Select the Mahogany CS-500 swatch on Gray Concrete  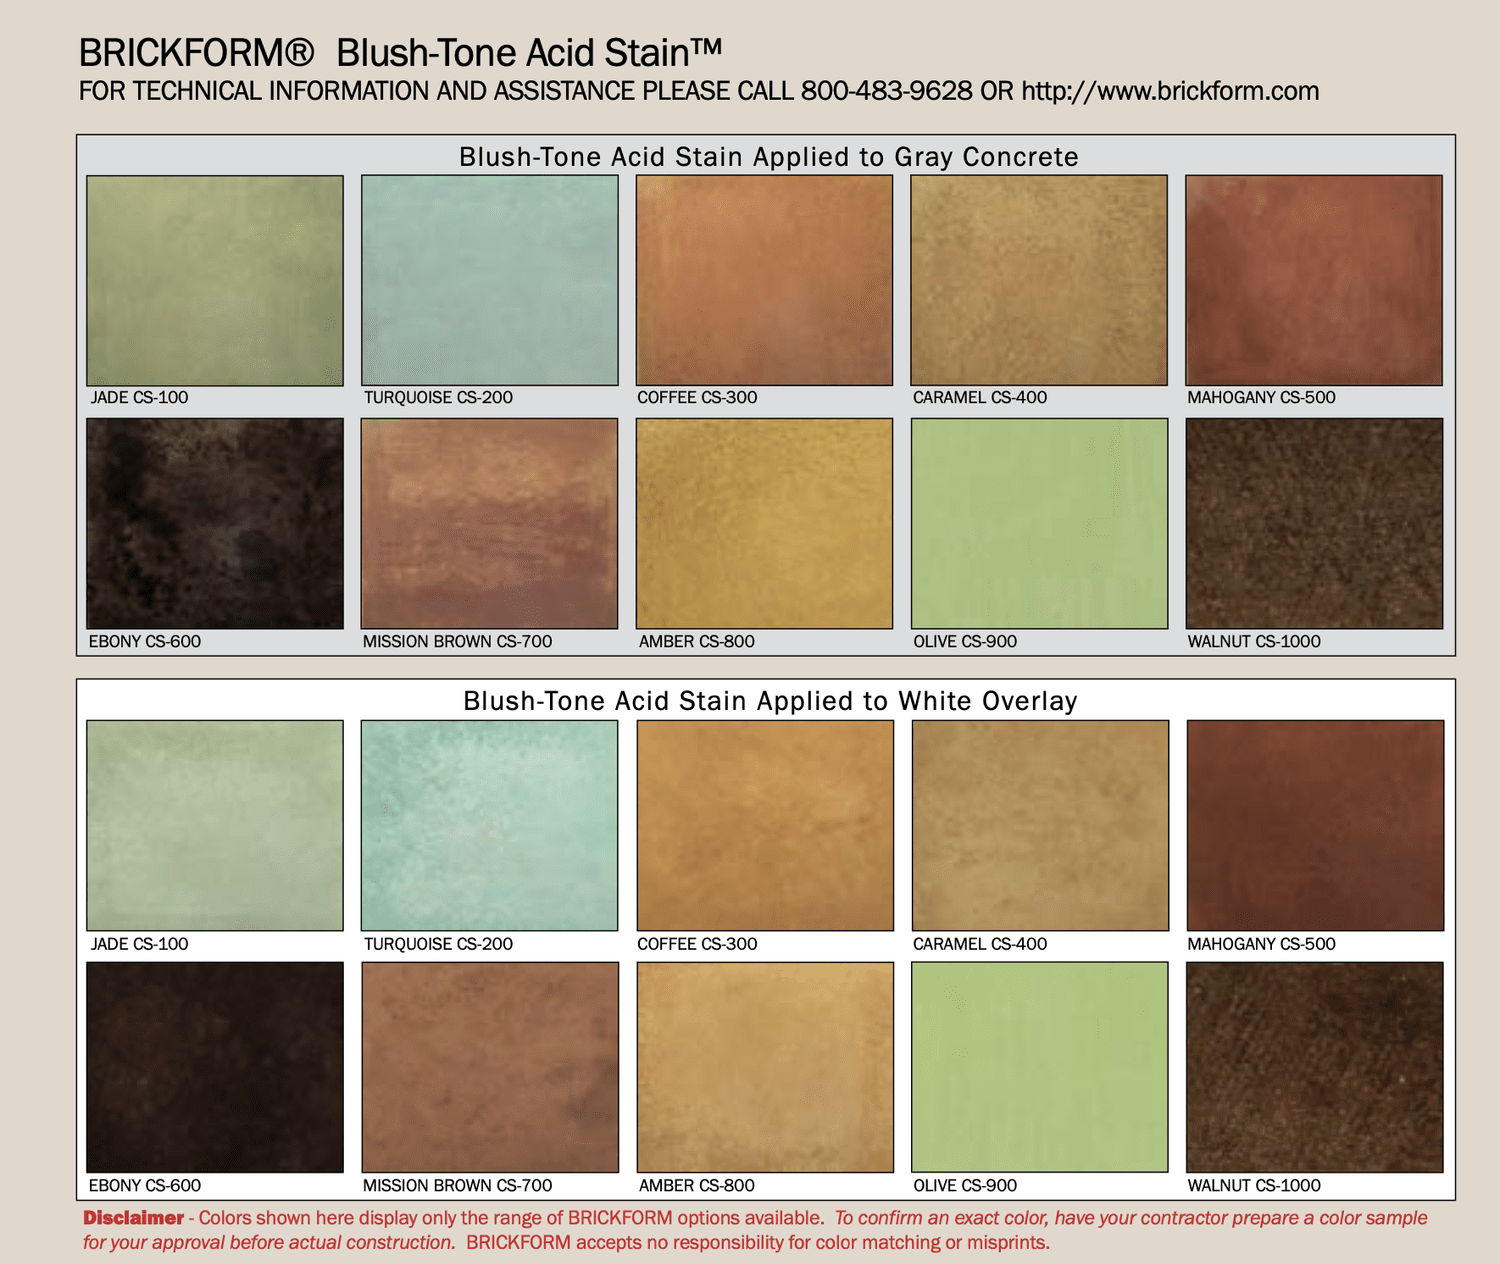(x=1314, y=281)
